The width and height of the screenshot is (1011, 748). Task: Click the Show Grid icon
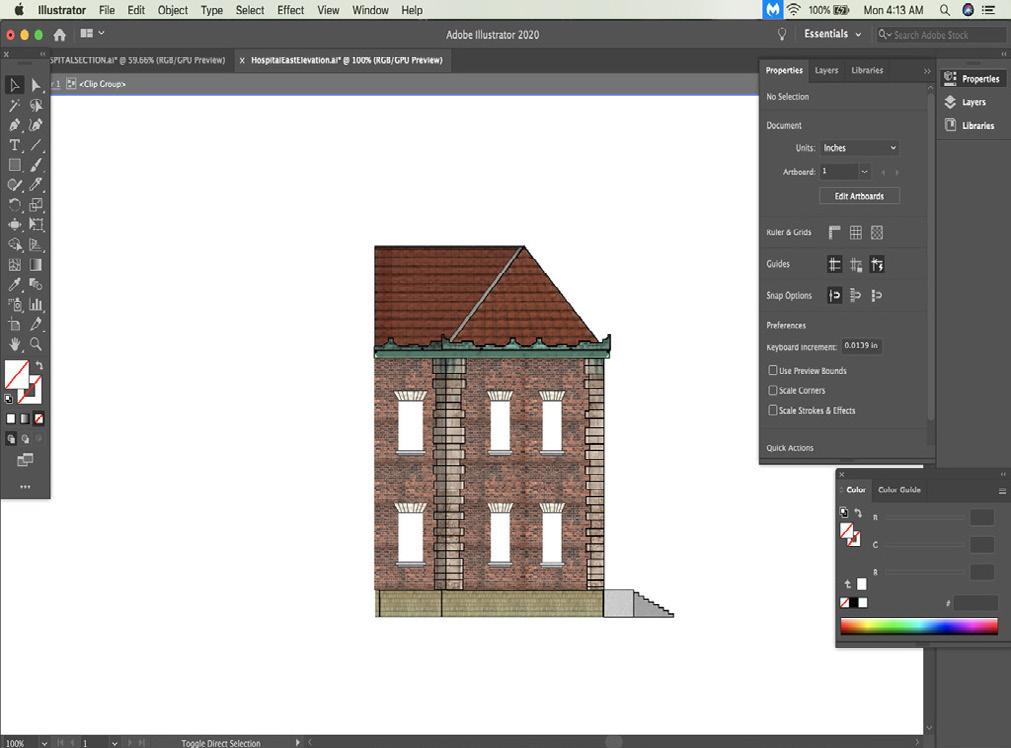tap(856, 233)
